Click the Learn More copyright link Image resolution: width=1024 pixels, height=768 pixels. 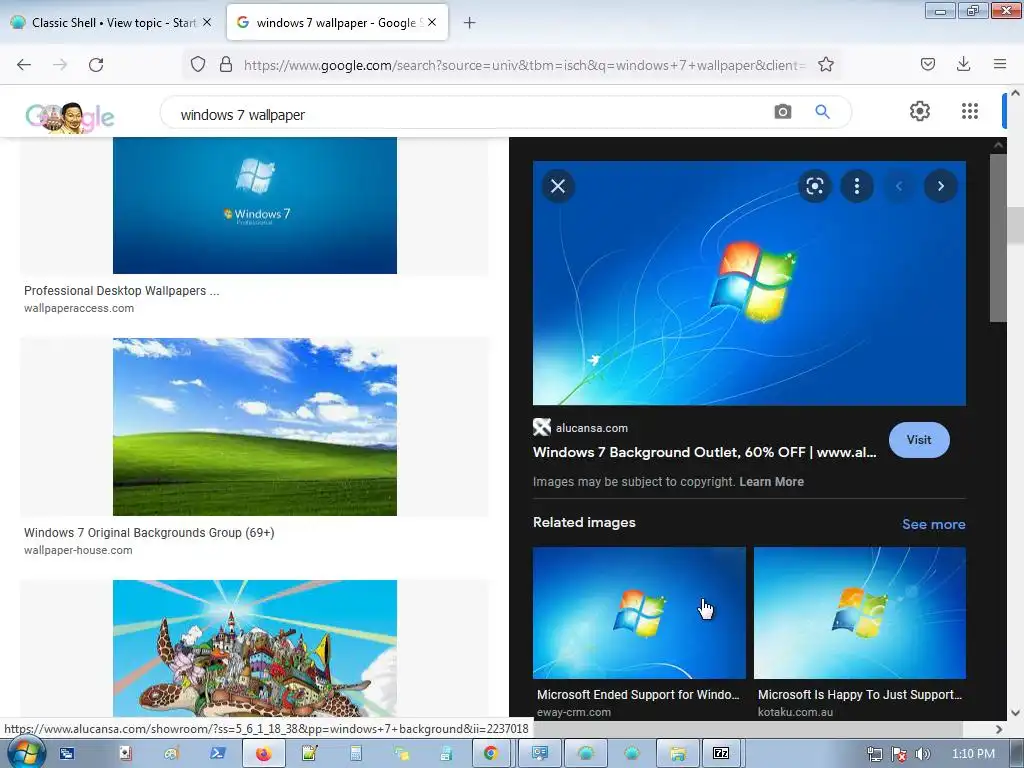[x=771, y=481]
